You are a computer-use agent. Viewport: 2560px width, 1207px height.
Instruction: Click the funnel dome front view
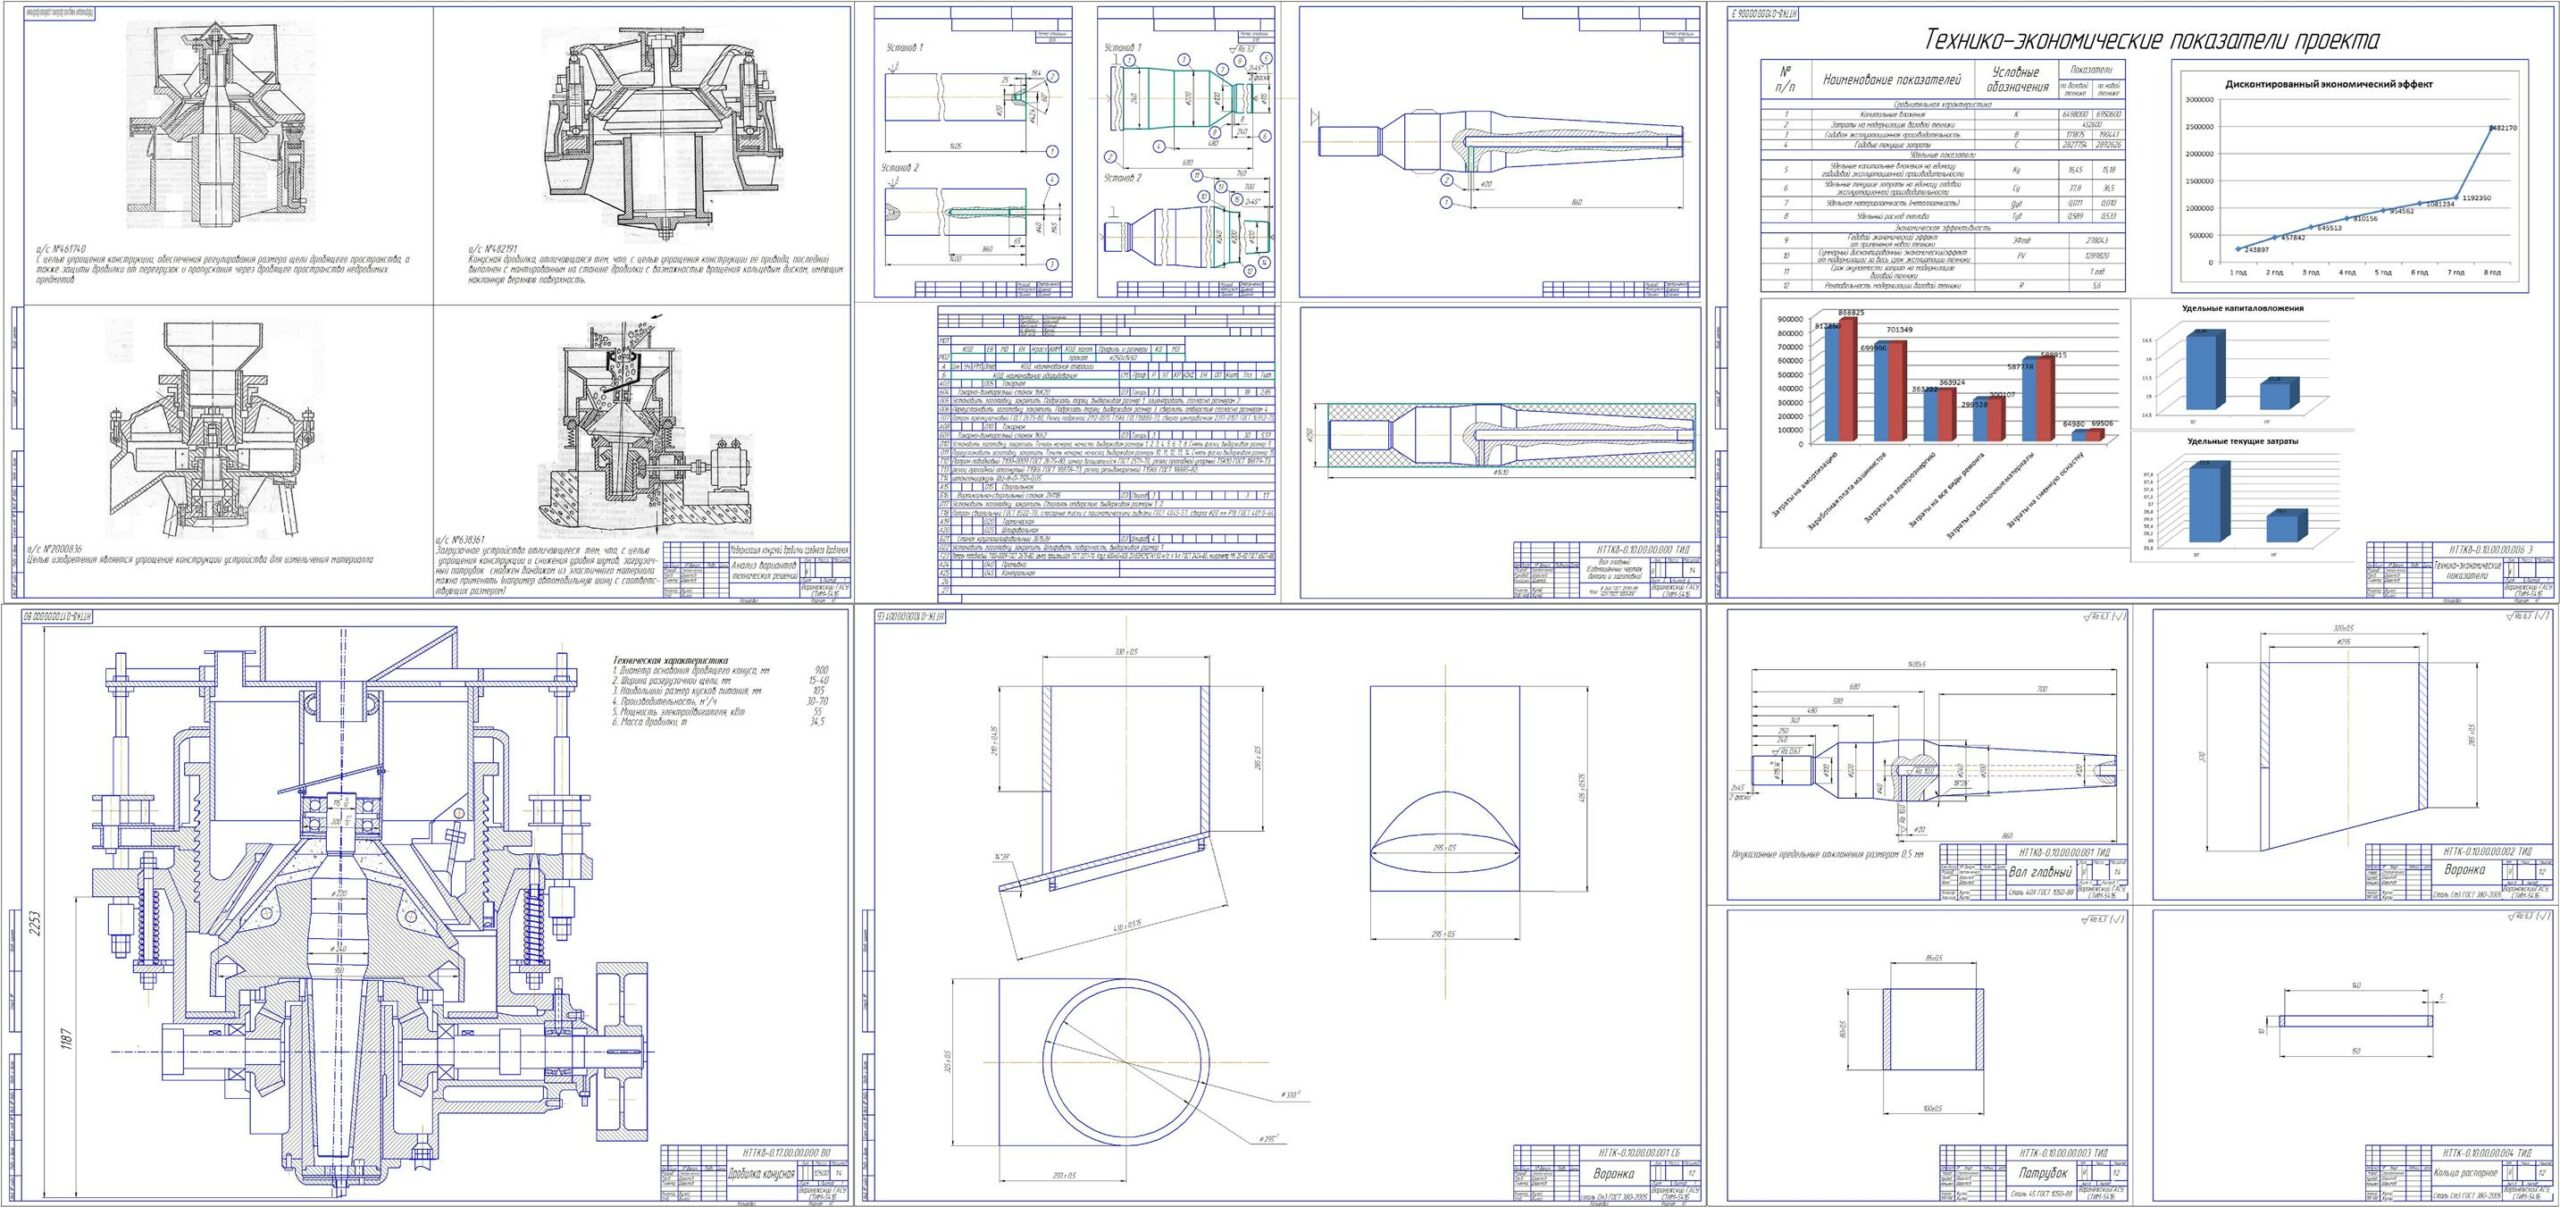(x=1444, y=789)
